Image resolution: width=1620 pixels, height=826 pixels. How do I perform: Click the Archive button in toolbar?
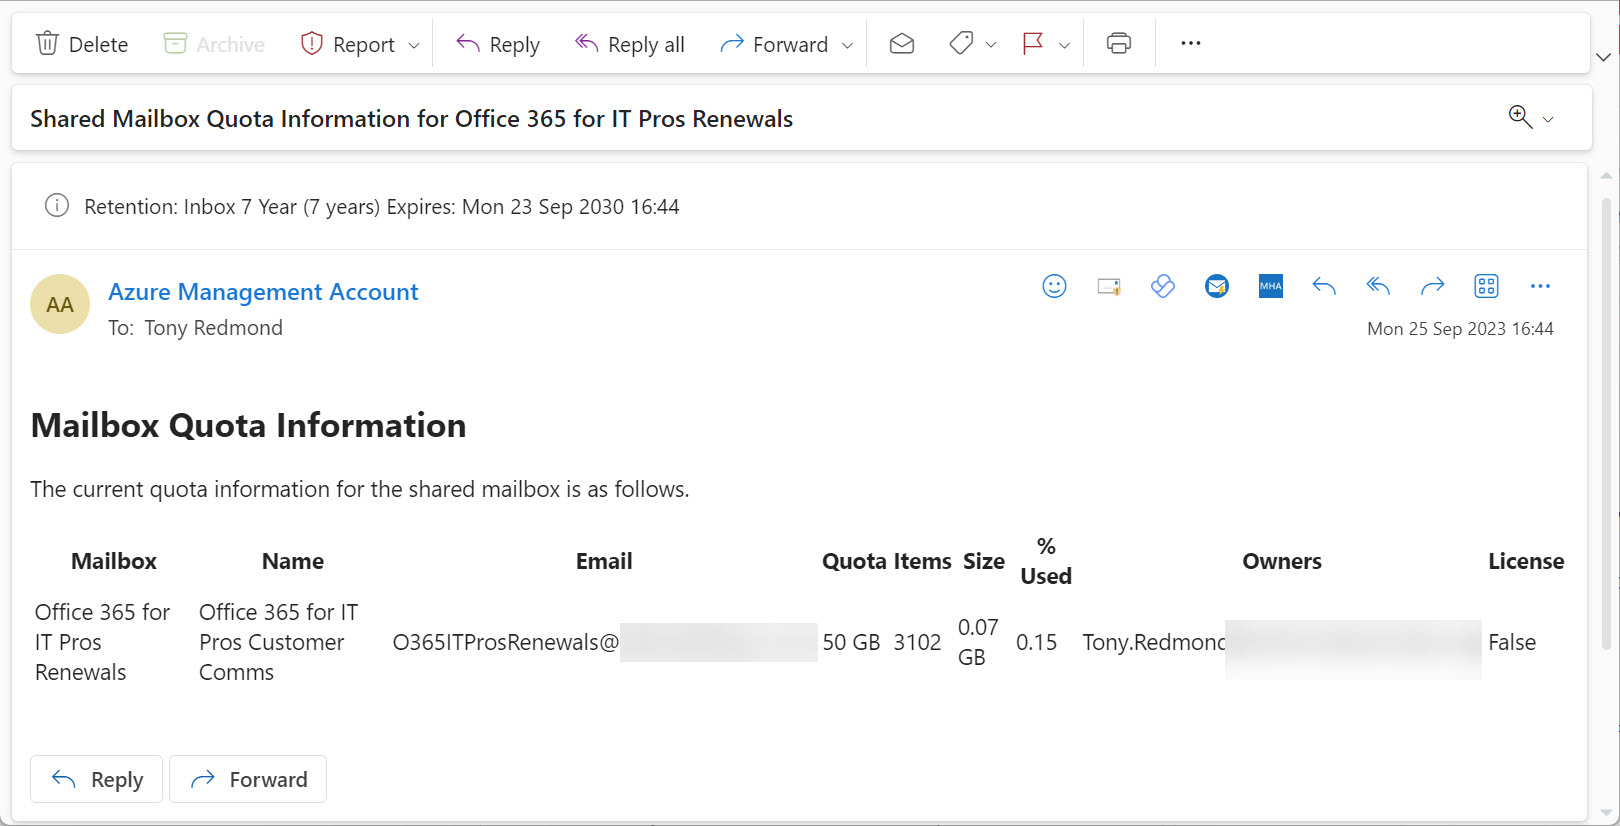click(214, 44)
